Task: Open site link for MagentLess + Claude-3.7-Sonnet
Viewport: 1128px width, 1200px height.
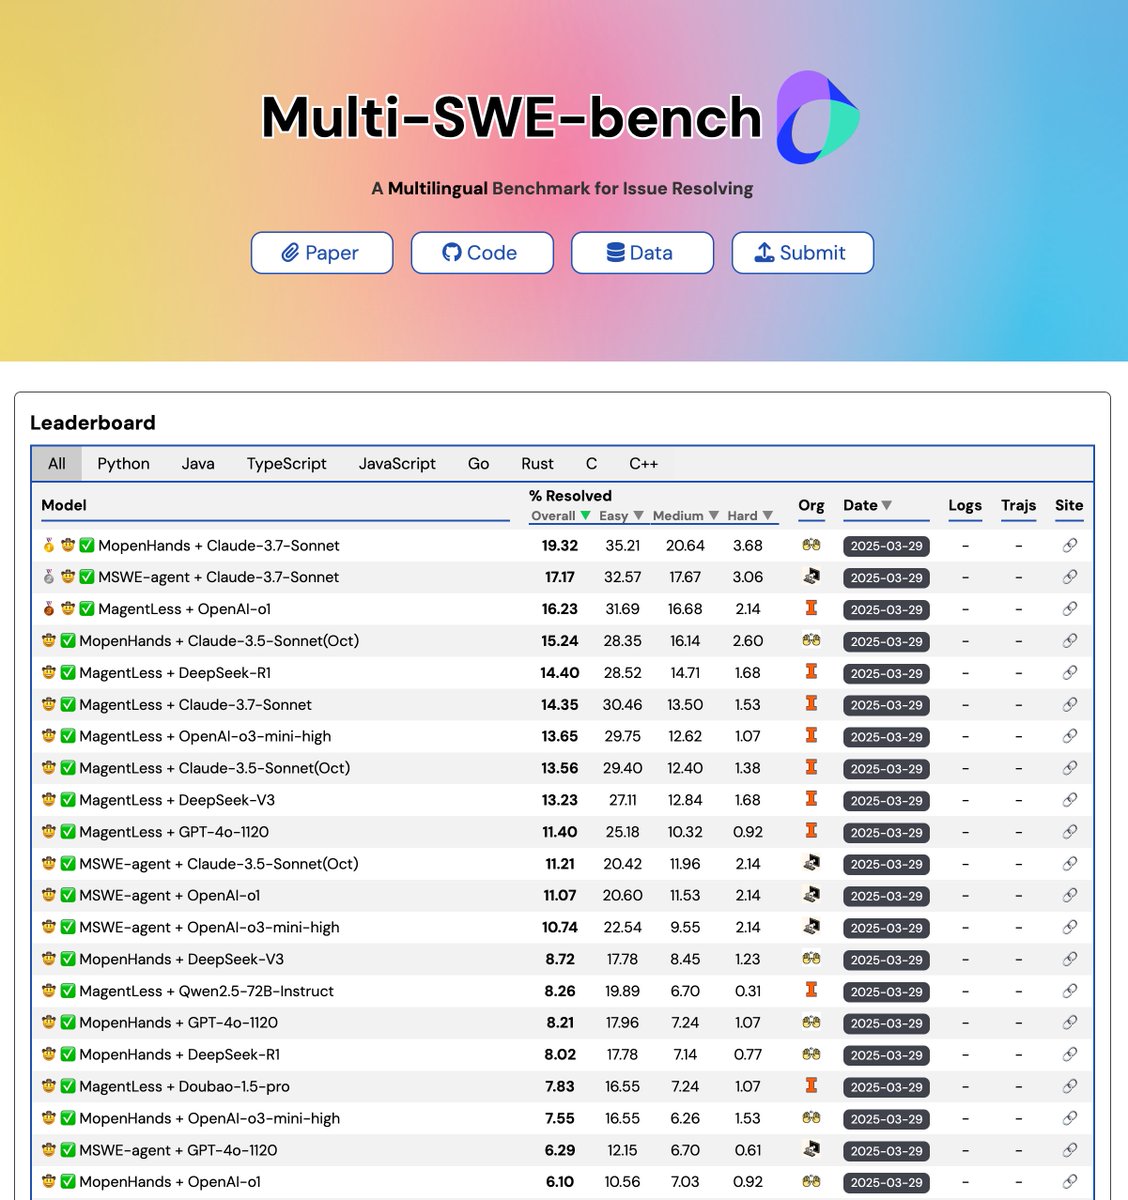Action: [1070, 705]
